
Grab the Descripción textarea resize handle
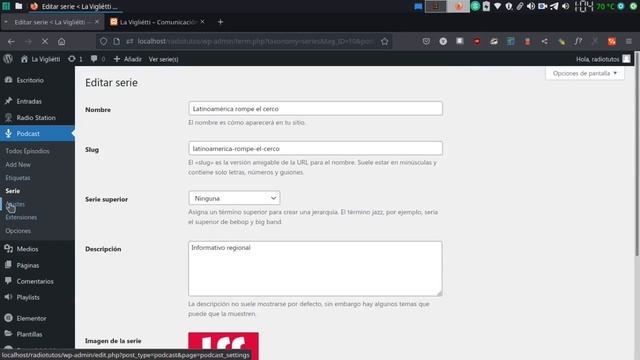pos(439,293)
